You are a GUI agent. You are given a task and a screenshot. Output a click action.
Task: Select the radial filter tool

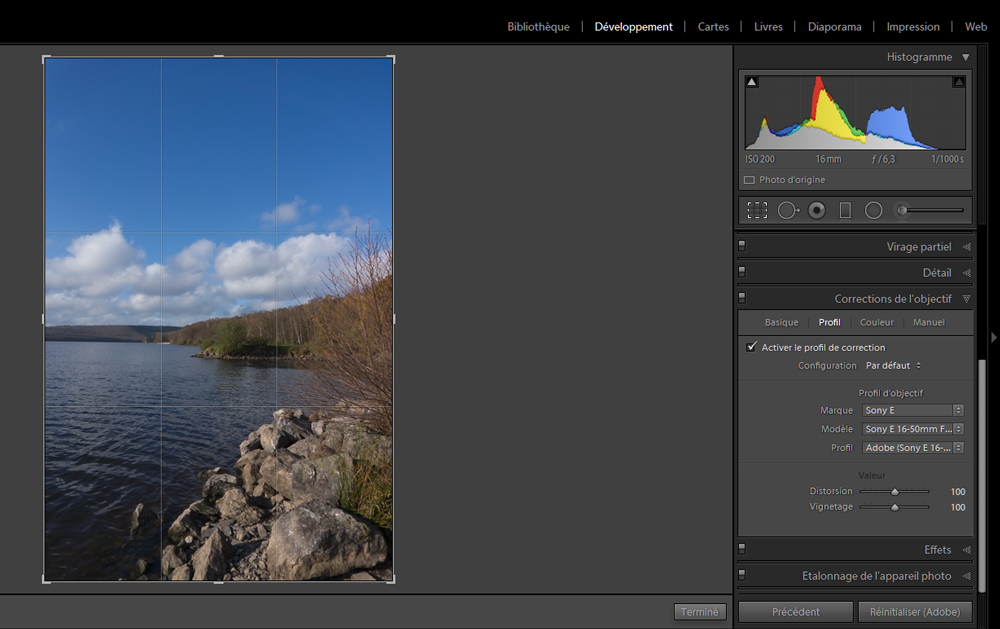click(x=873, y=210)
